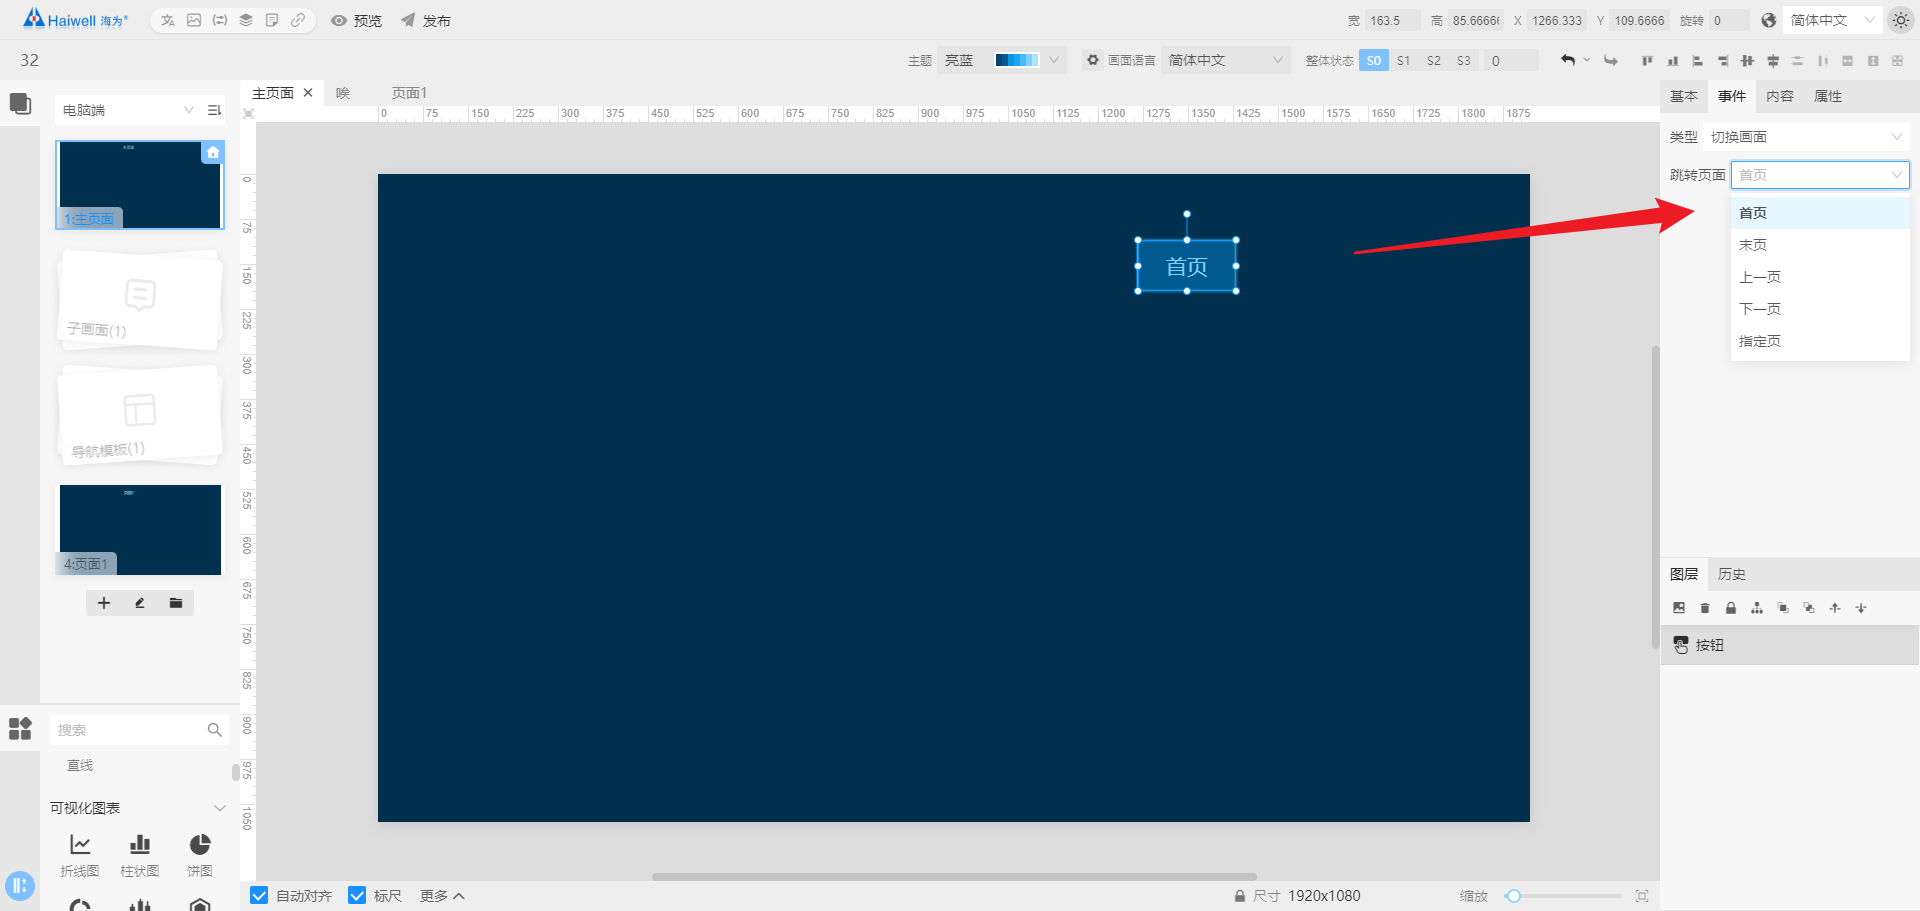Open the 亮蓝 theme dropdown

[1002, 60]
